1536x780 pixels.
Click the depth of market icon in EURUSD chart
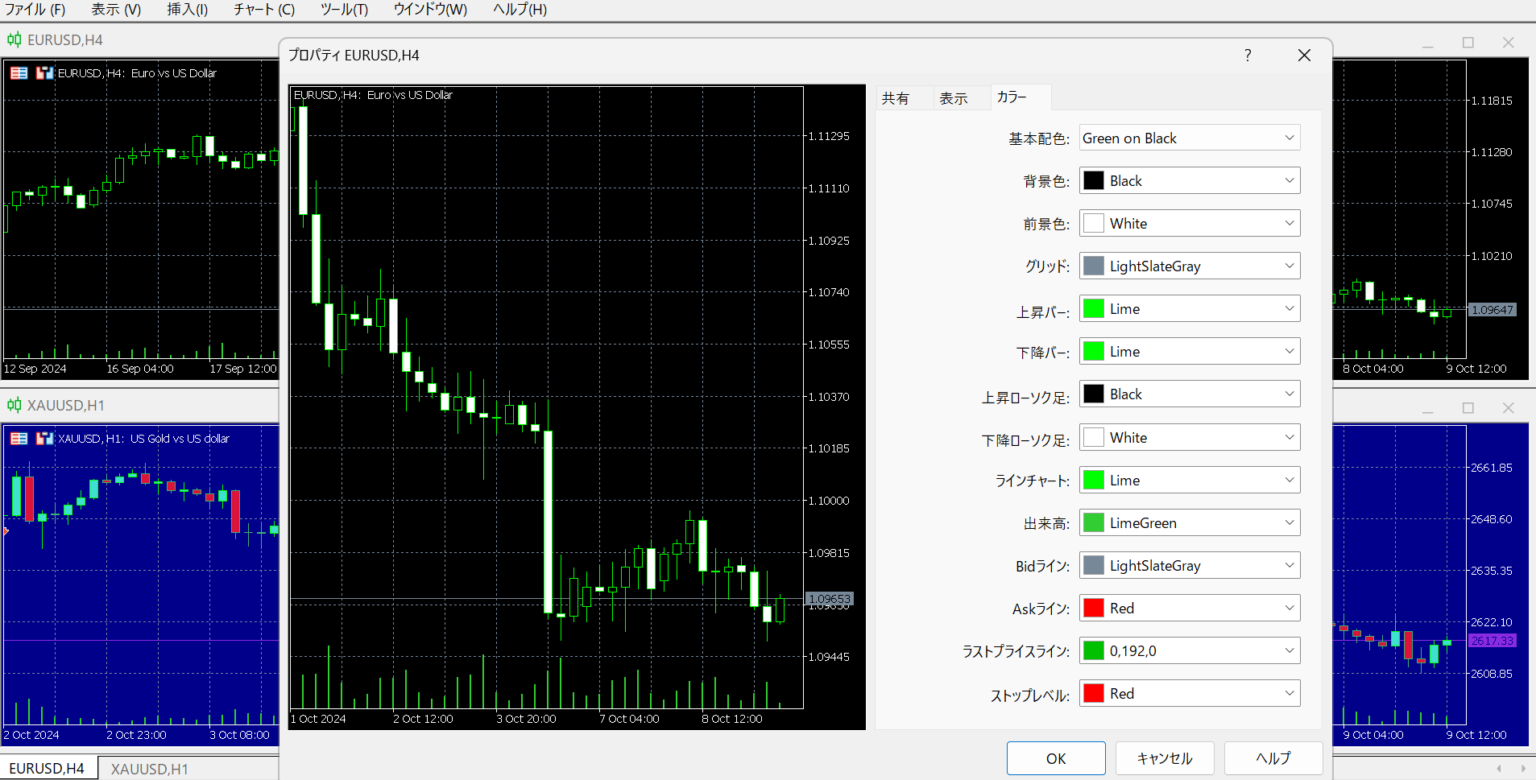click(44, 73)
